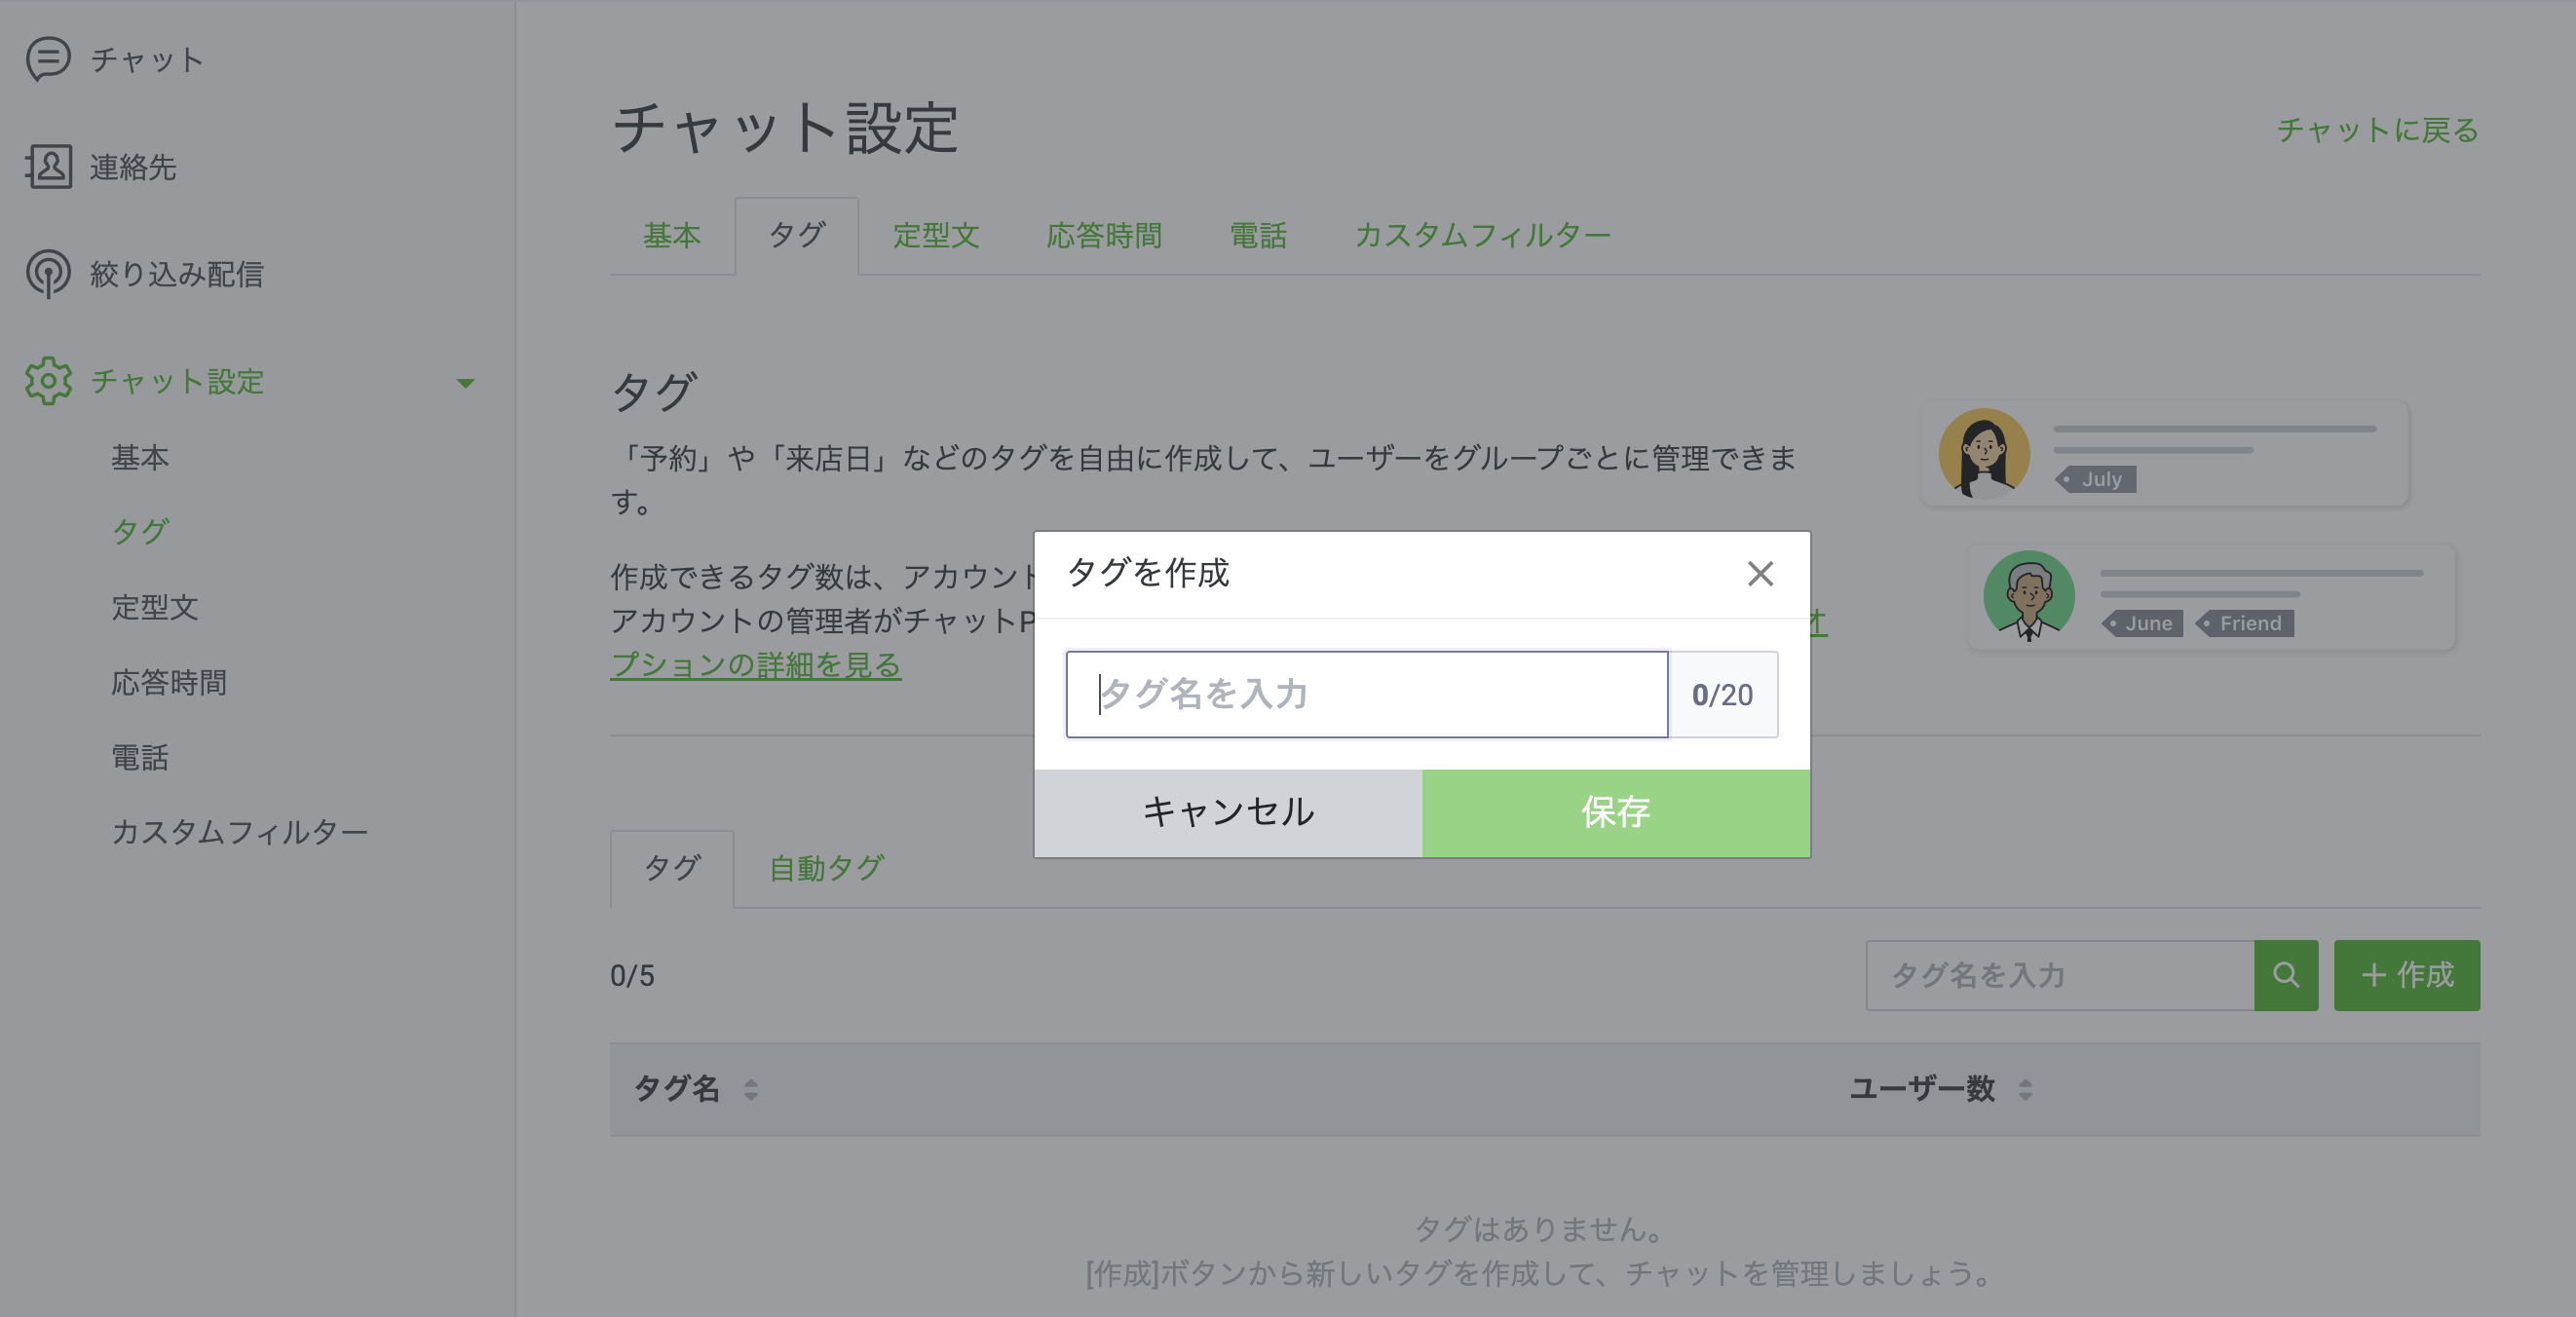The width and height of the screenshot is (2576, 1317).
Task: Click the キャンセル button
Action: (1228, 812)
